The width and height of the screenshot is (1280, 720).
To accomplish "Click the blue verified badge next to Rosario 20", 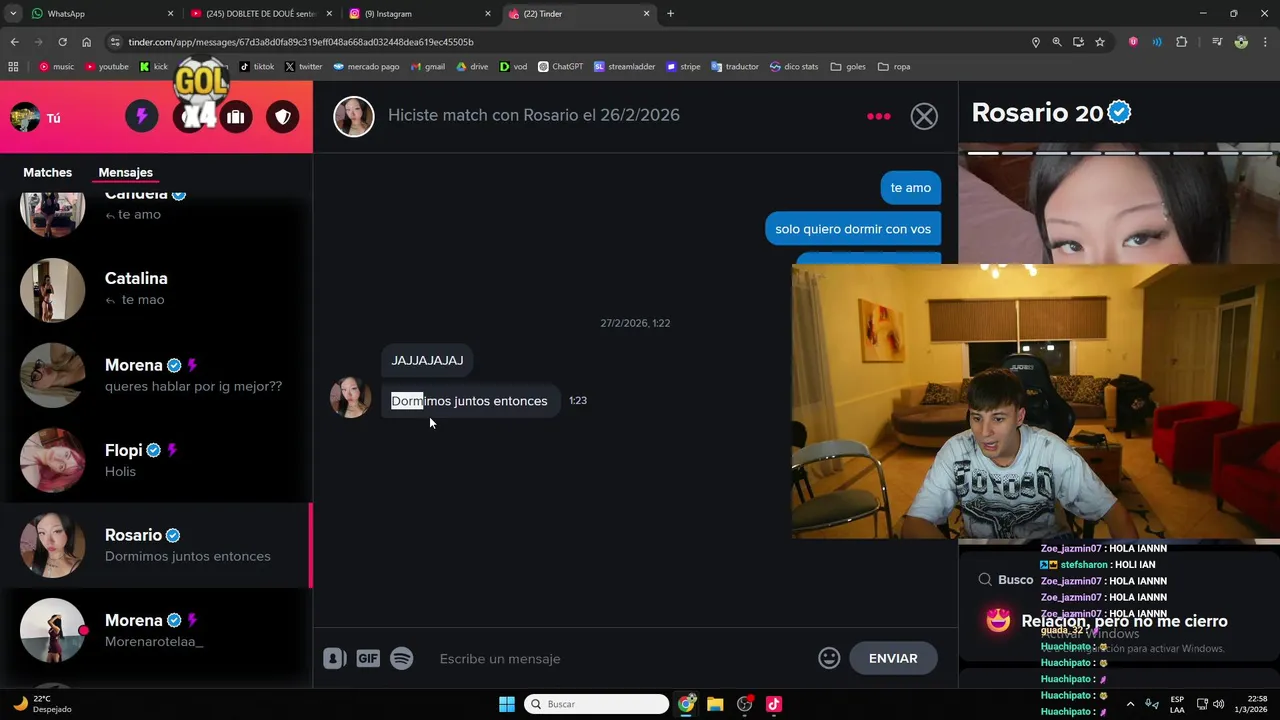I will 1120,113.
